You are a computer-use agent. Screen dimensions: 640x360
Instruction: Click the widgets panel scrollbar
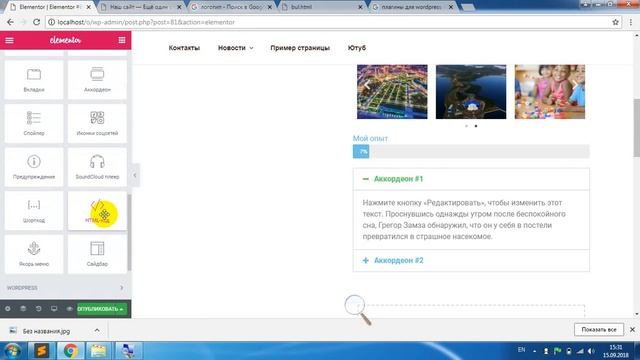(129, 233)
